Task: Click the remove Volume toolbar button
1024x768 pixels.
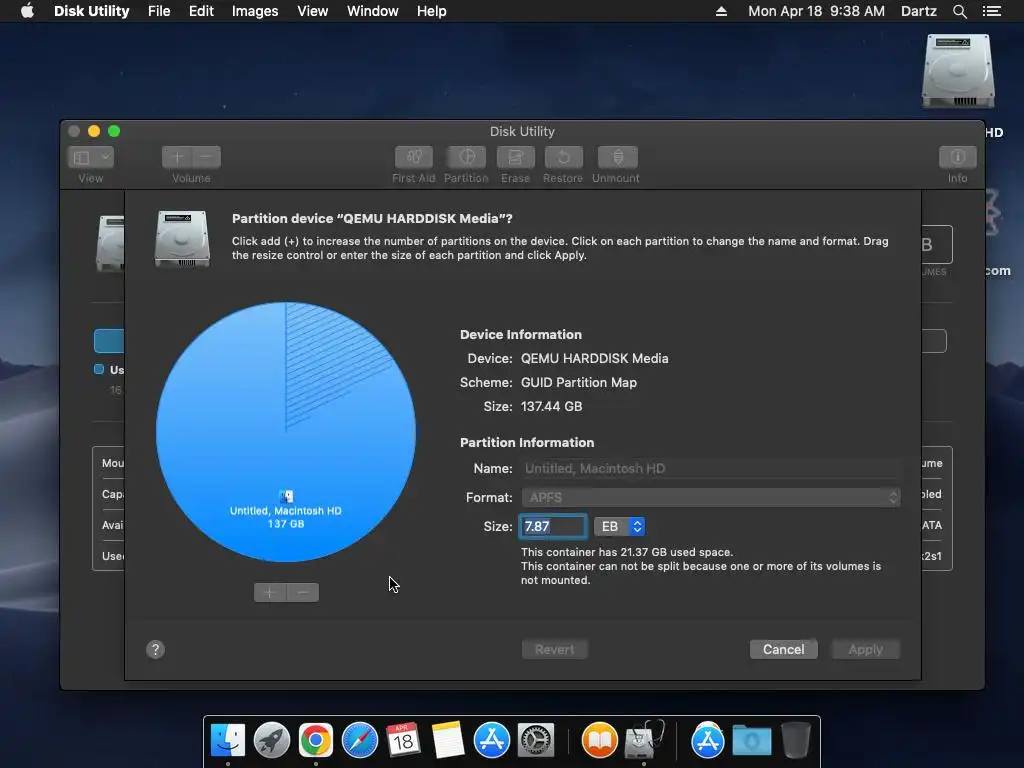Action: click(206, 157)
